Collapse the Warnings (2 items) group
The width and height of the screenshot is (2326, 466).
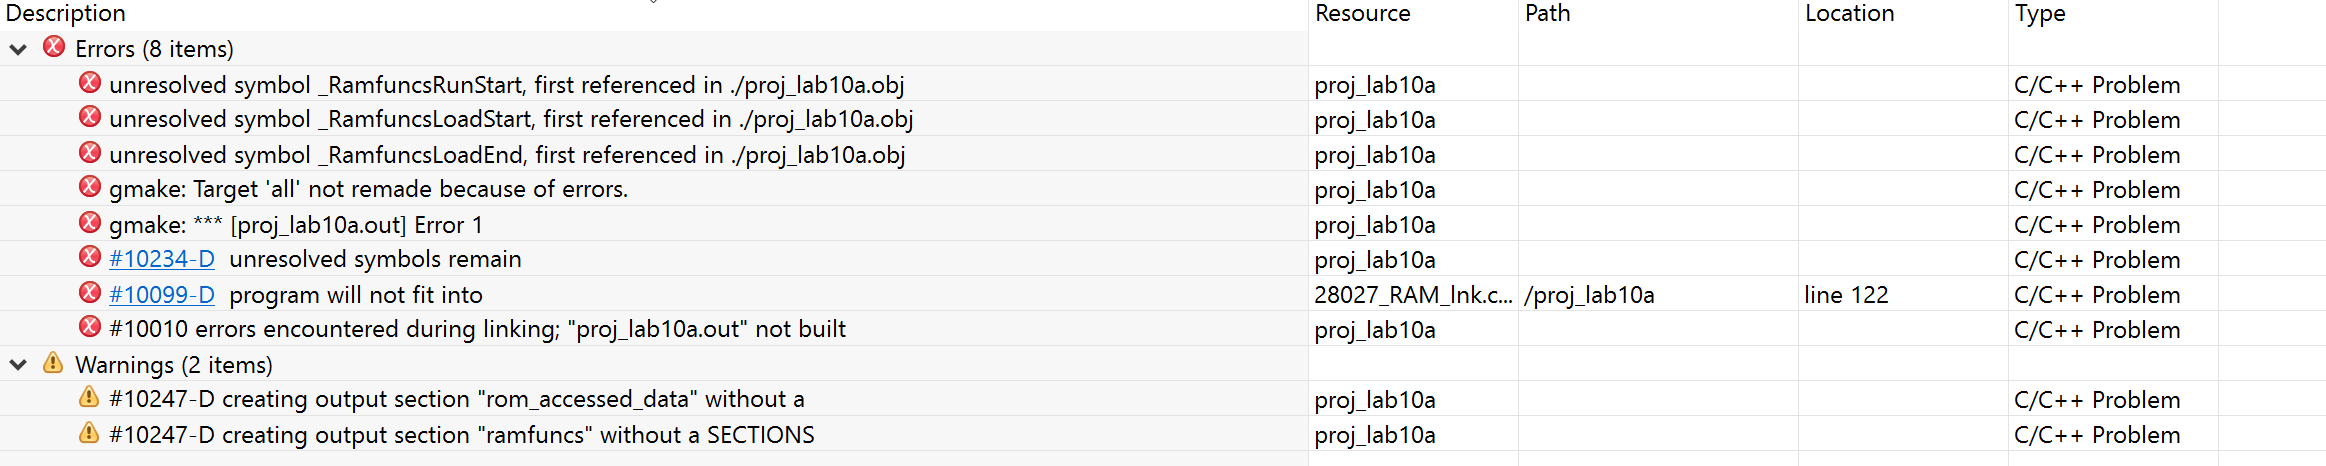tap(18, 365)
